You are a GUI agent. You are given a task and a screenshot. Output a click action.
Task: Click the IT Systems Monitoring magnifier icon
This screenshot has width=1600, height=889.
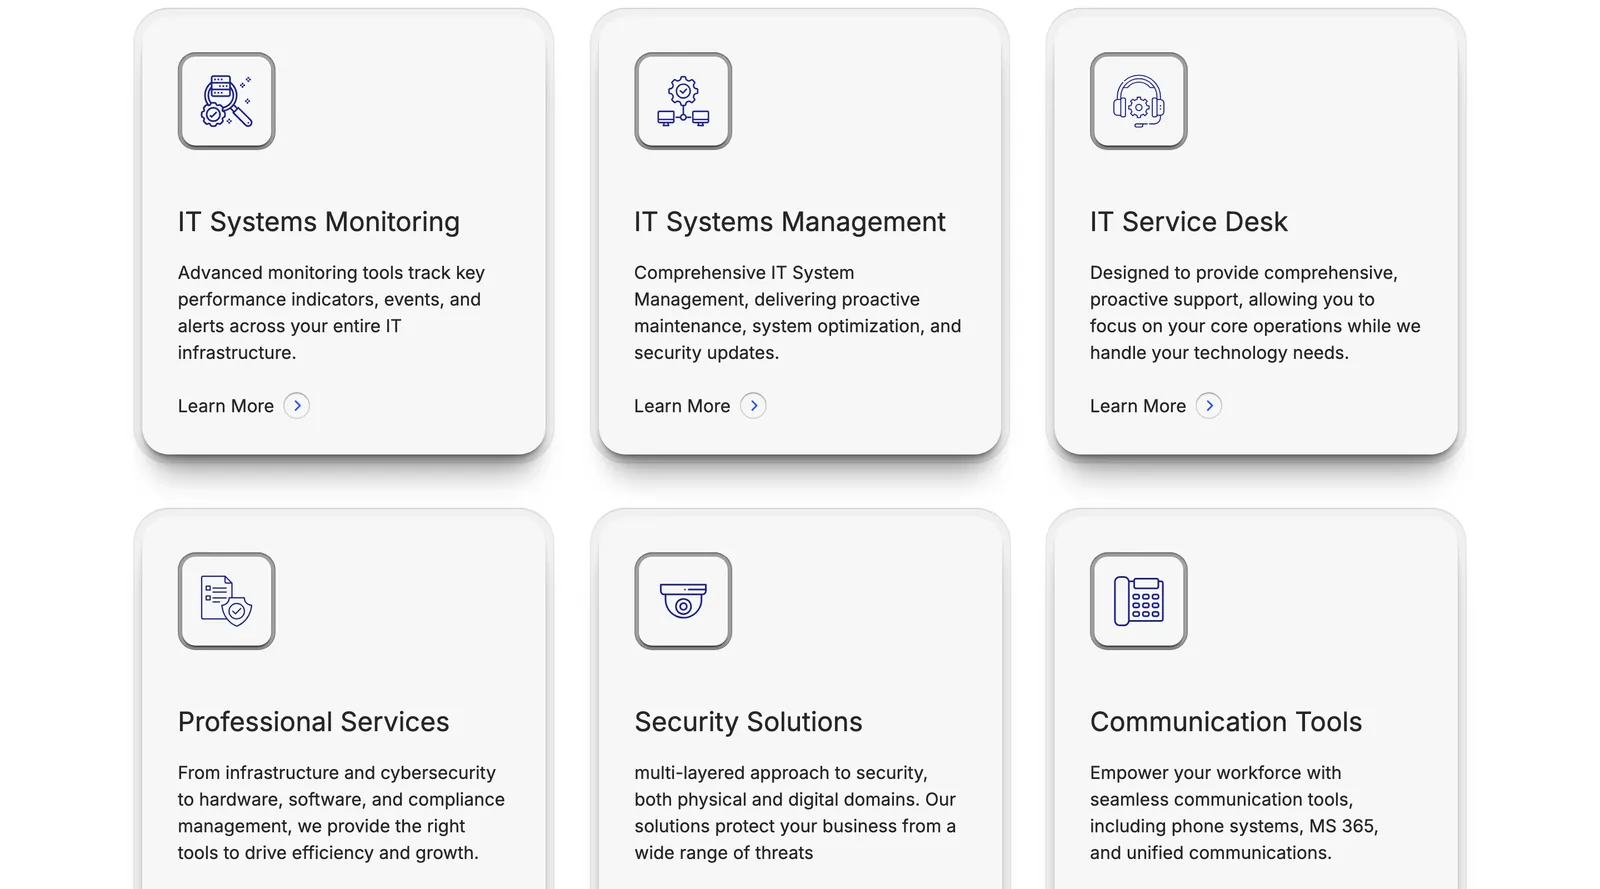[x=227, y=101]
